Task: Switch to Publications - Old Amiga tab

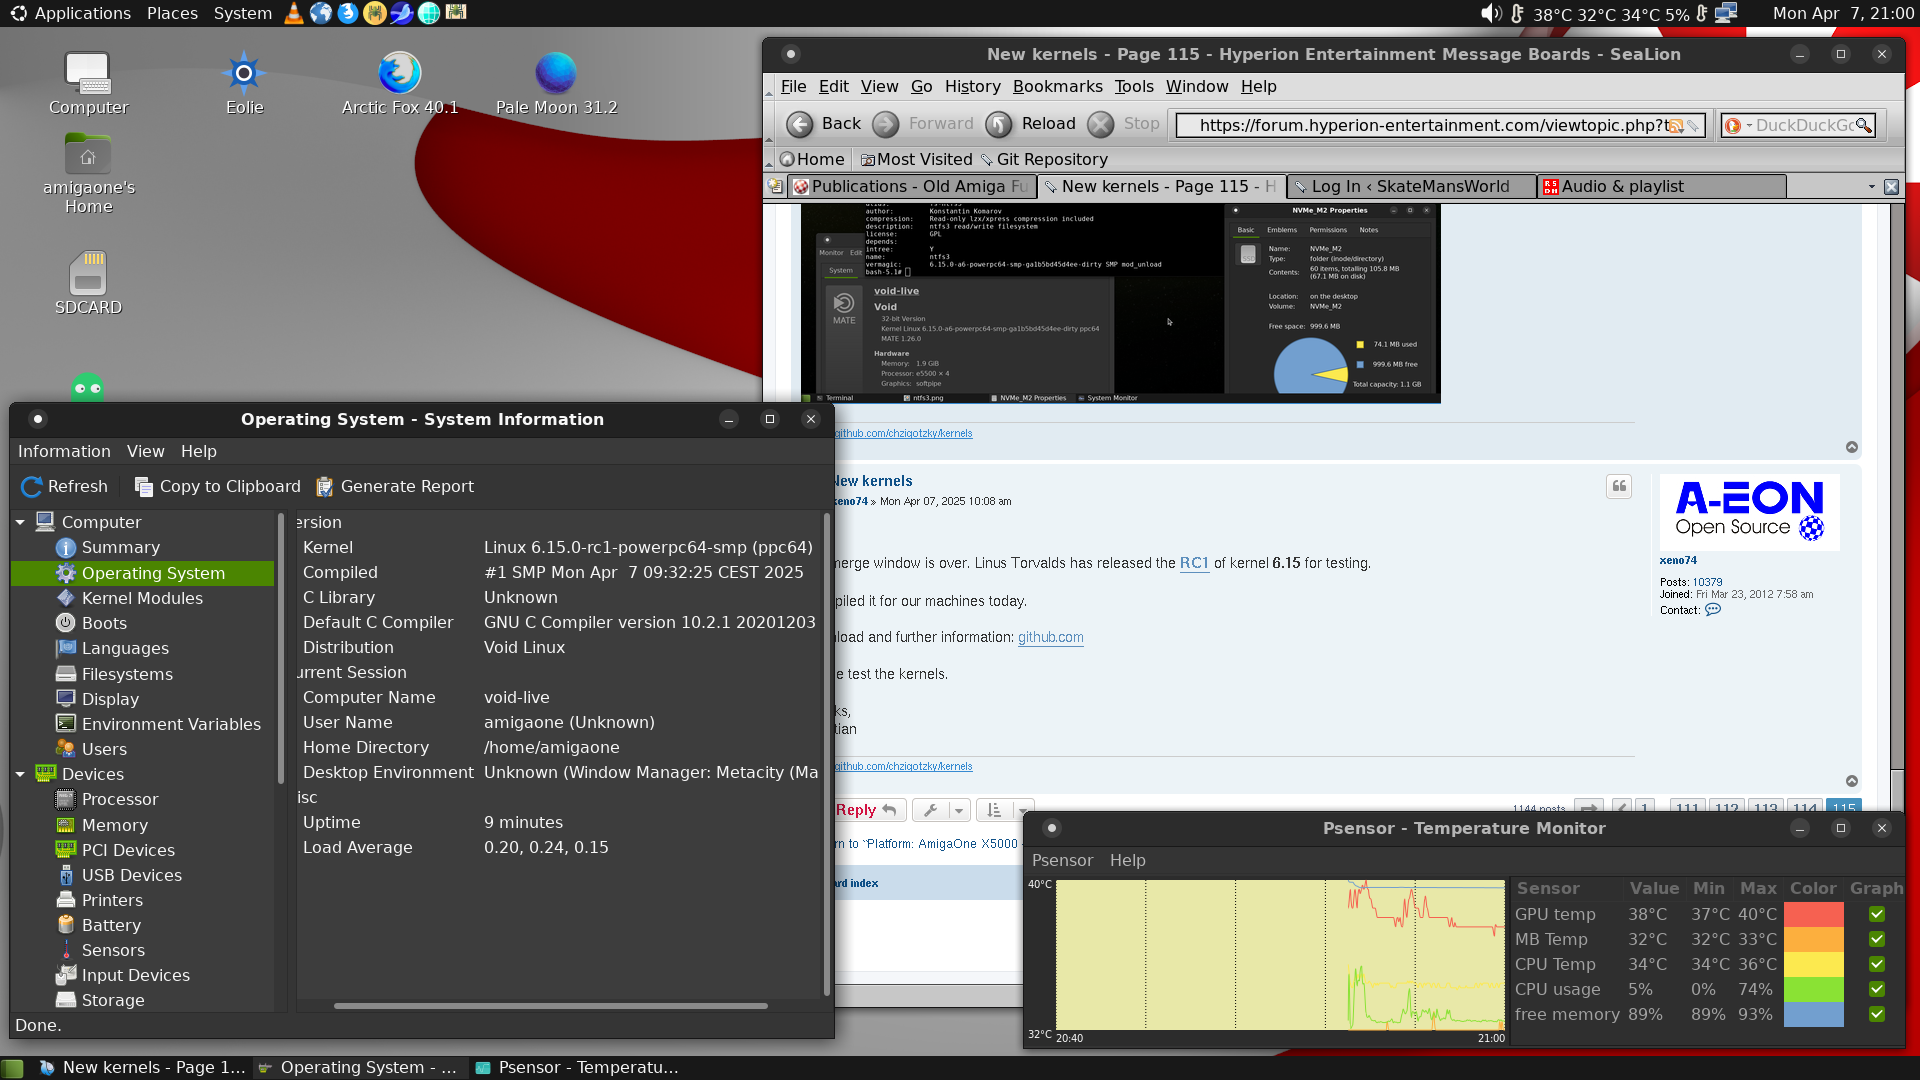Action: coord(911,186)
